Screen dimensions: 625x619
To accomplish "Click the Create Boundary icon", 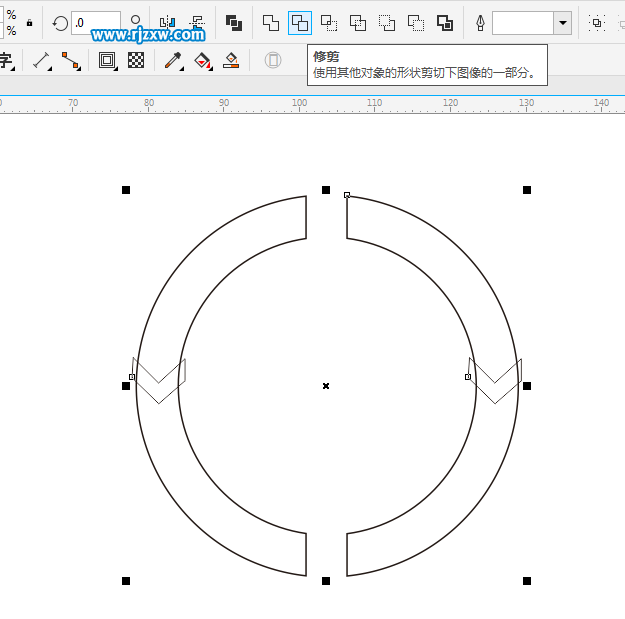I will coord(445,23).
